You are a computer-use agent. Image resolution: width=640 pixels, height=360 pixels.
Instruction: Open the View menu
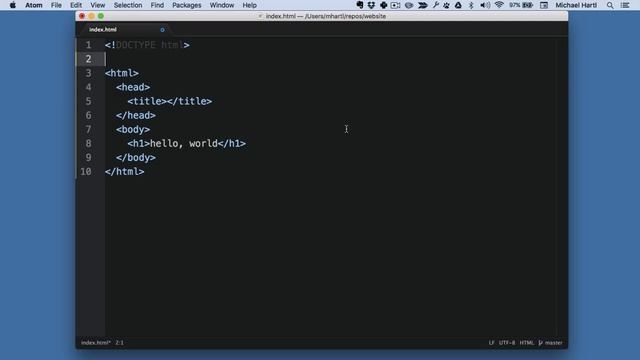pos(98,5)
